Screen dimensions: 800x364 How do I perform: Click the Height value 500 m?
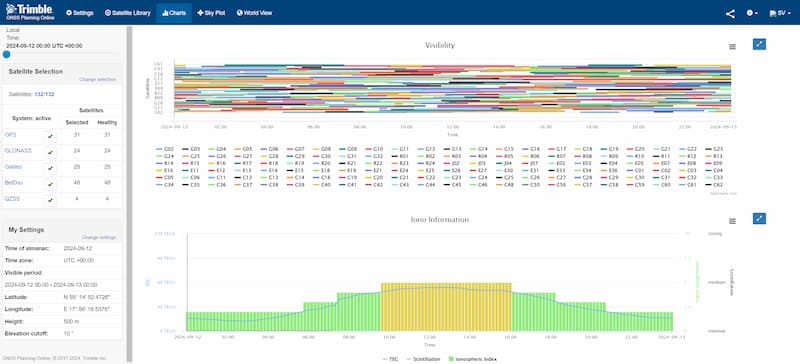(71, 322)
